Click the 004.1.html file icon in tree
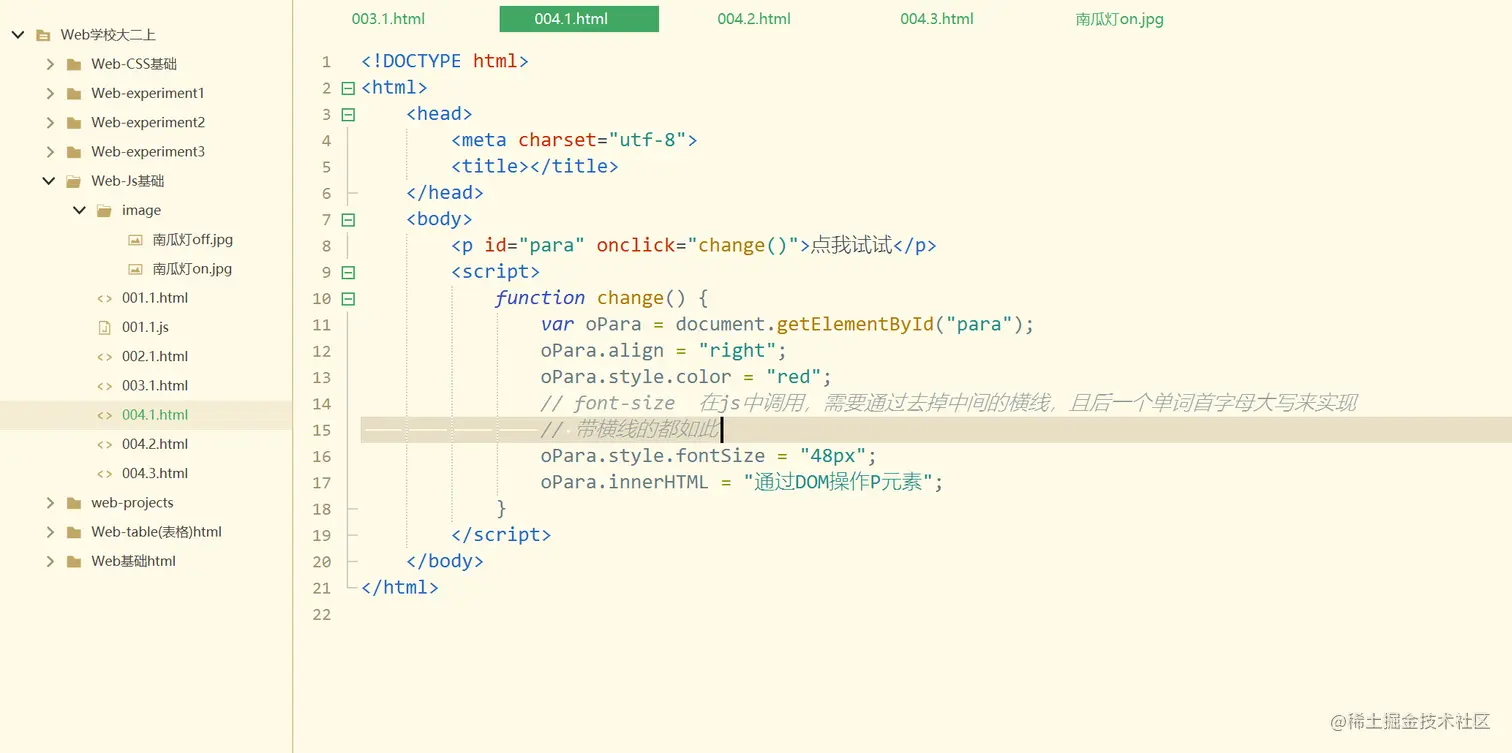Image resolution: width=1512 pixels, height=753 pixels. 104,415
